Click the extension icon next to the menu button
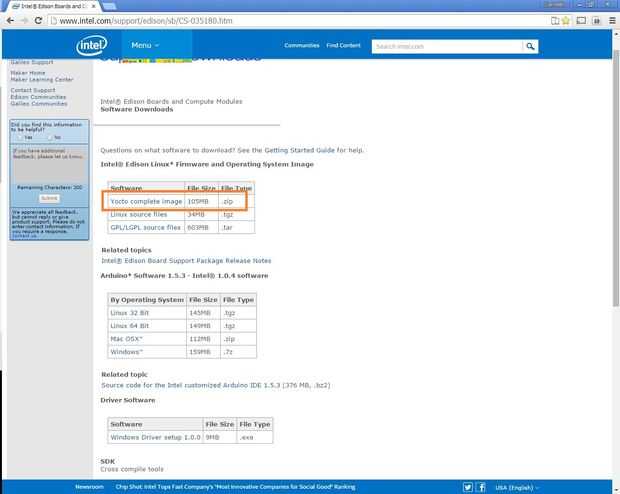Viewport: 620px width, 494px height. pos(597,21)
